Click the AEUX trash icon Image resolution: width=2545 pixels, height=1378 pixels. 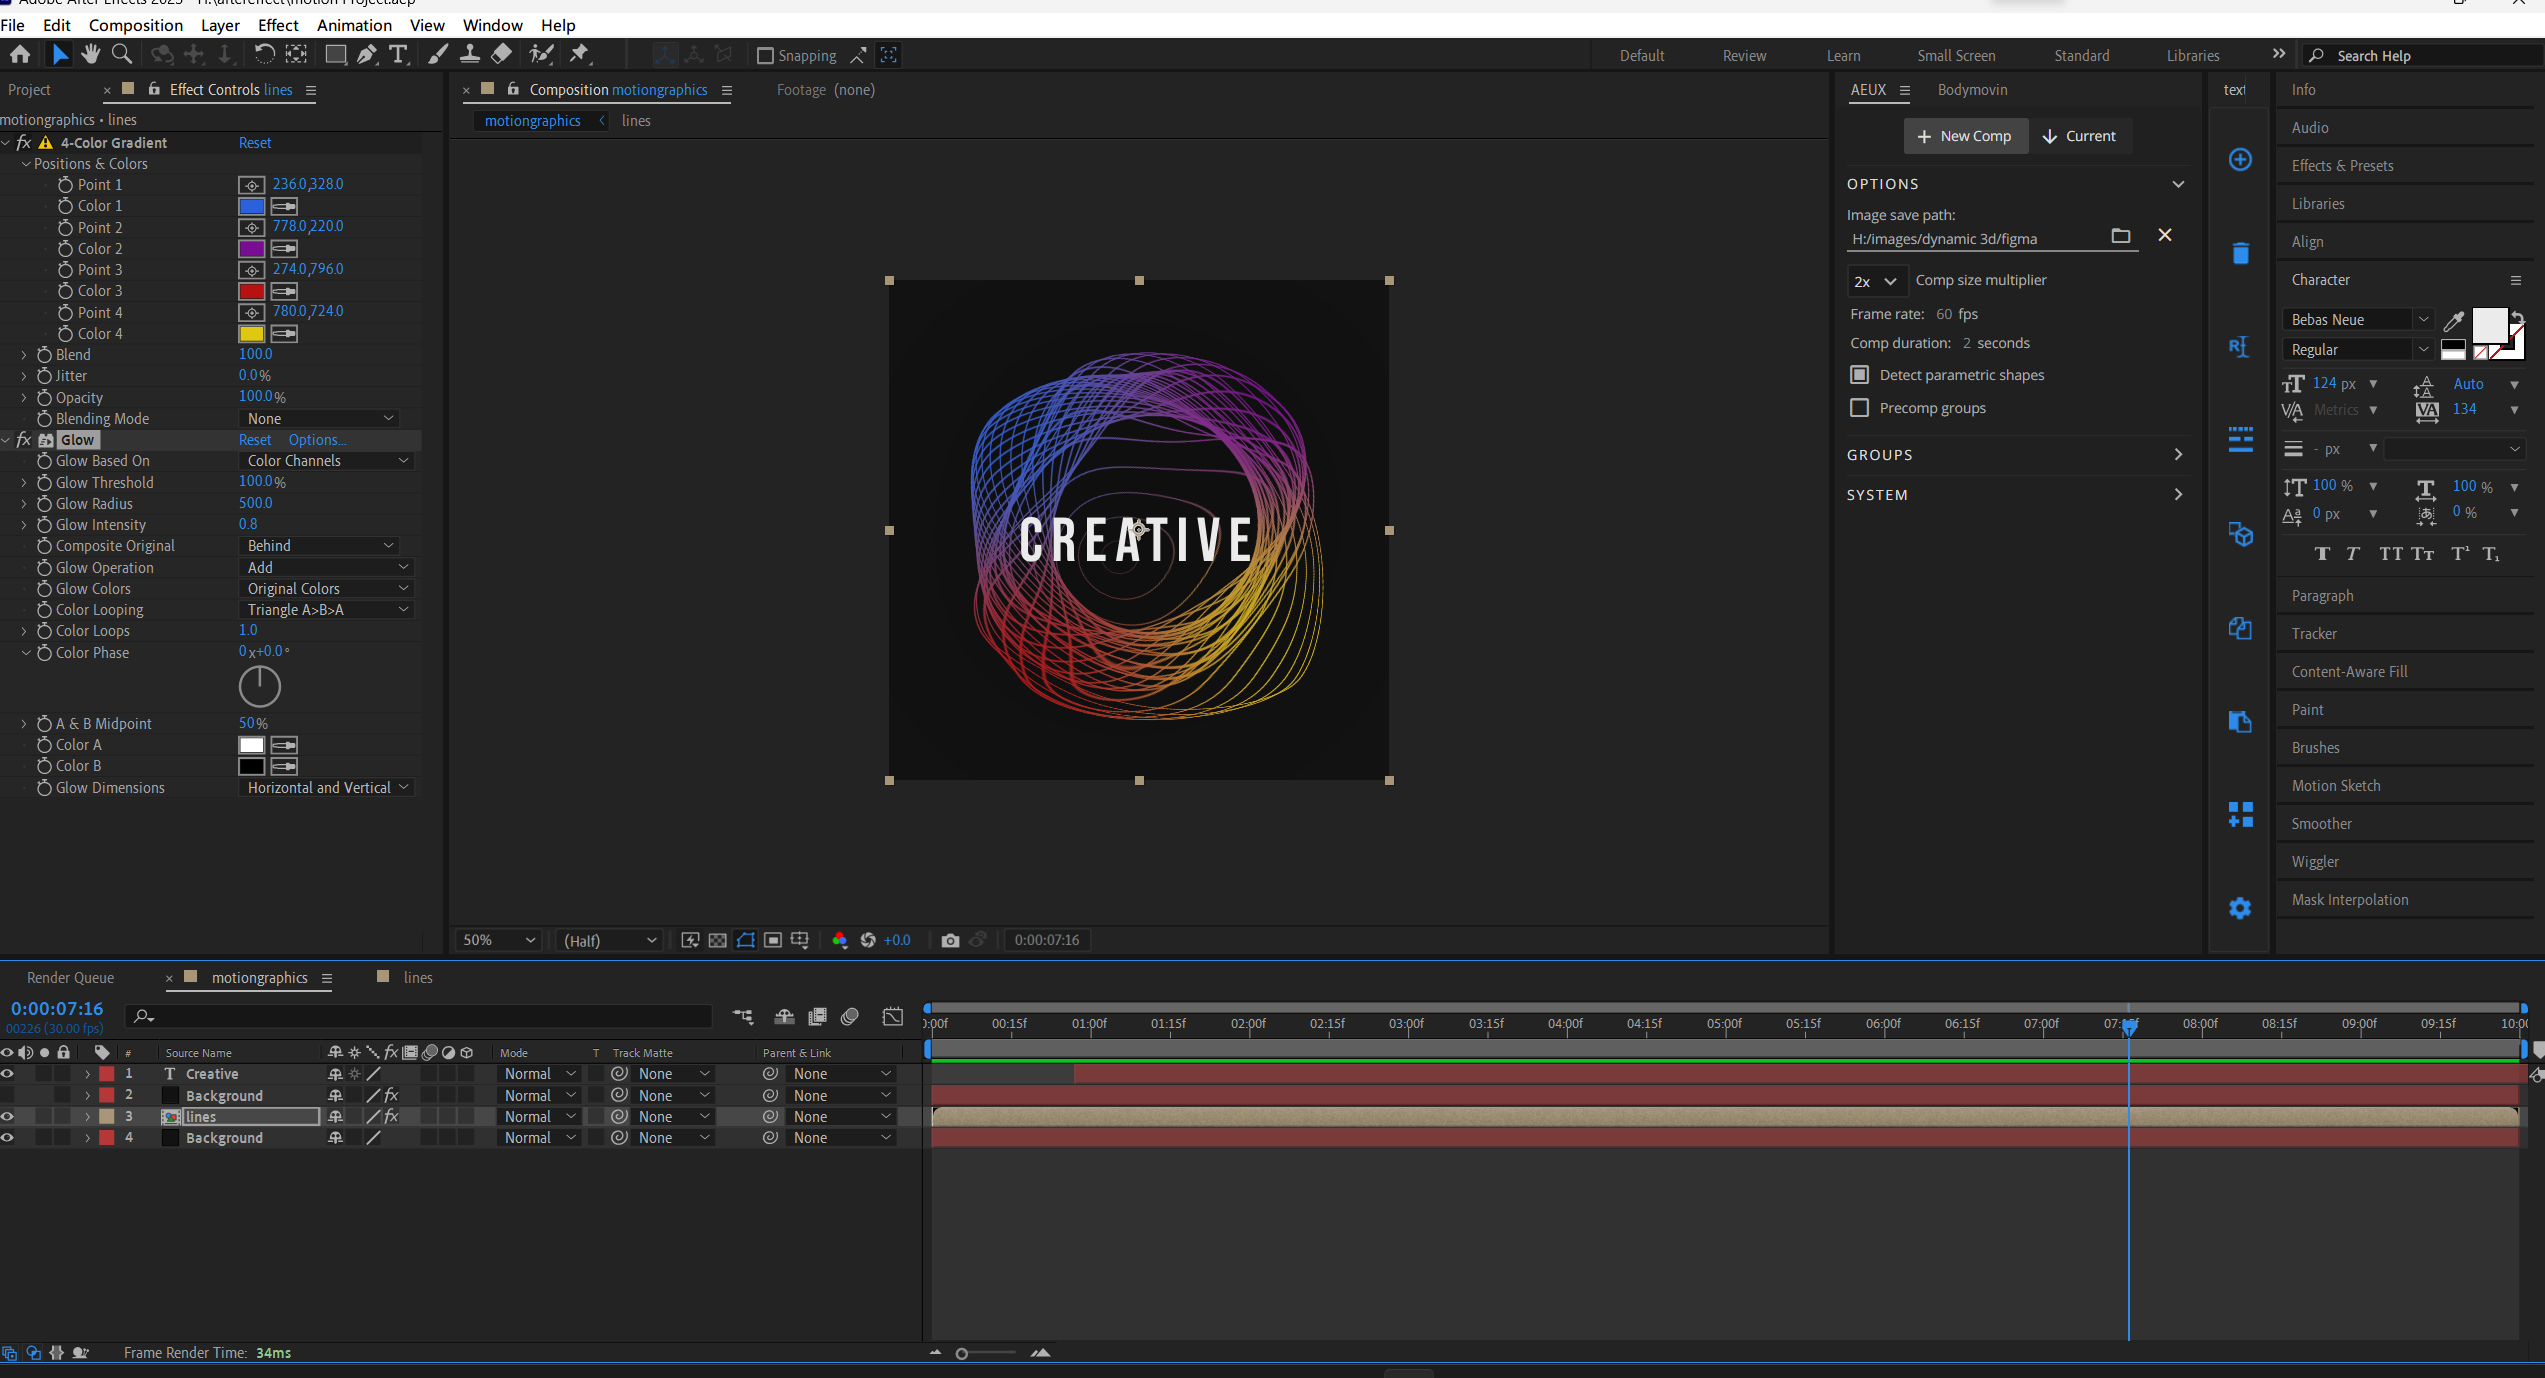click(2240, 253)
